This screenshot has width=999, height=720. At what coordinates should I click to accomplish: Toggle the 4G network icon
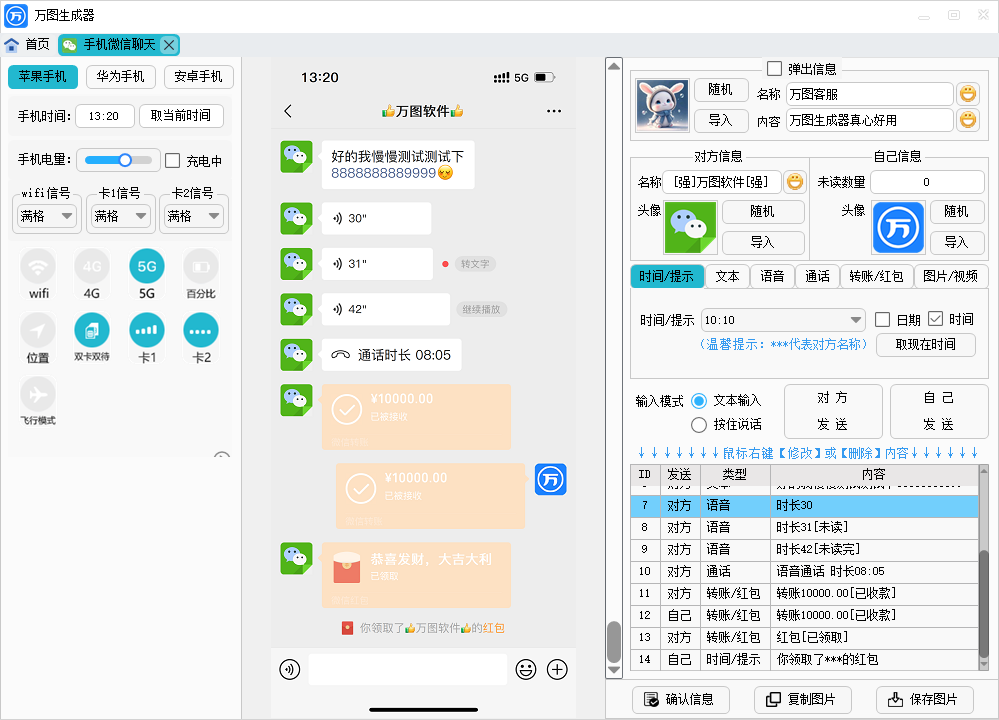click(x=92, y=267)
